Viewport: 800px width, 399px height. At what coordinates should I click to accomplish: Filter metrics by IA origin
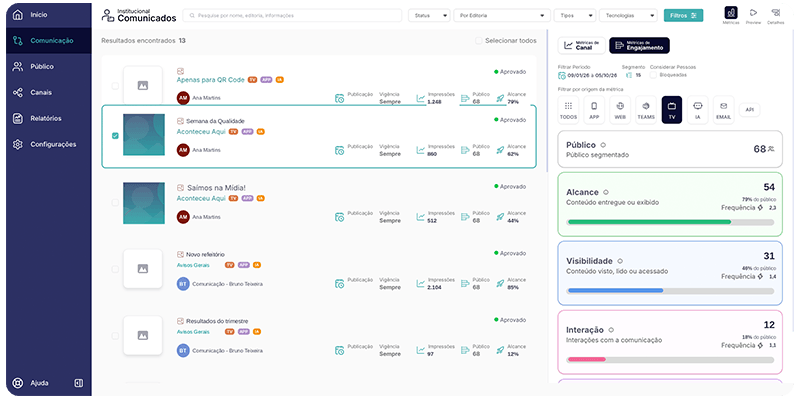click(697, 110)
